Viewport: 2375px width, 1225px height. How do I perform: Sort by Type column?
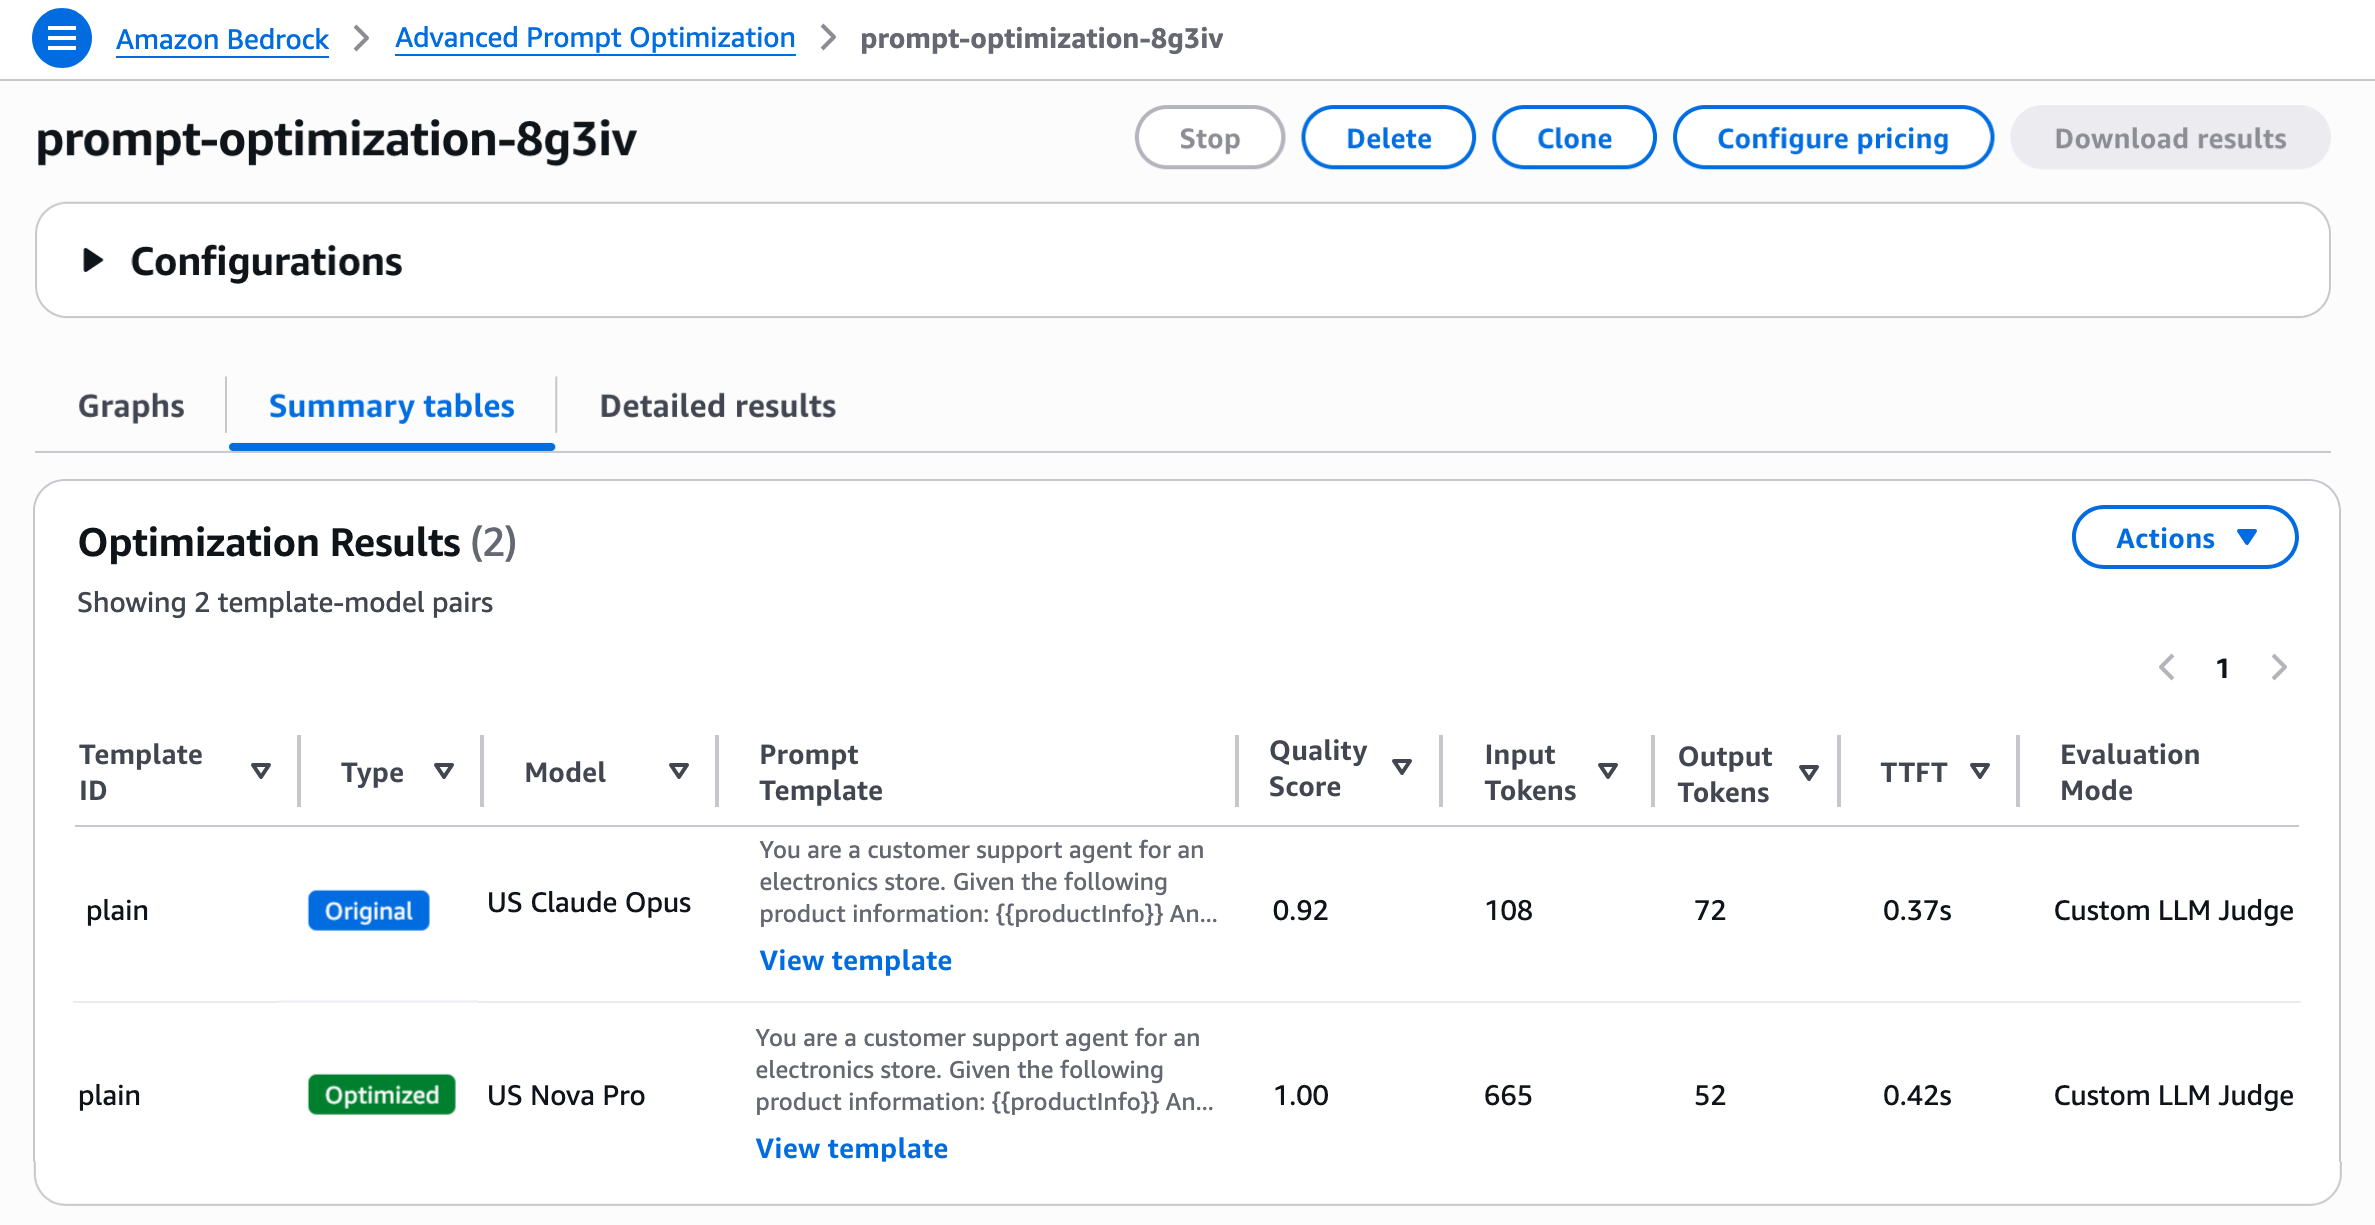[x=444, y=771]
